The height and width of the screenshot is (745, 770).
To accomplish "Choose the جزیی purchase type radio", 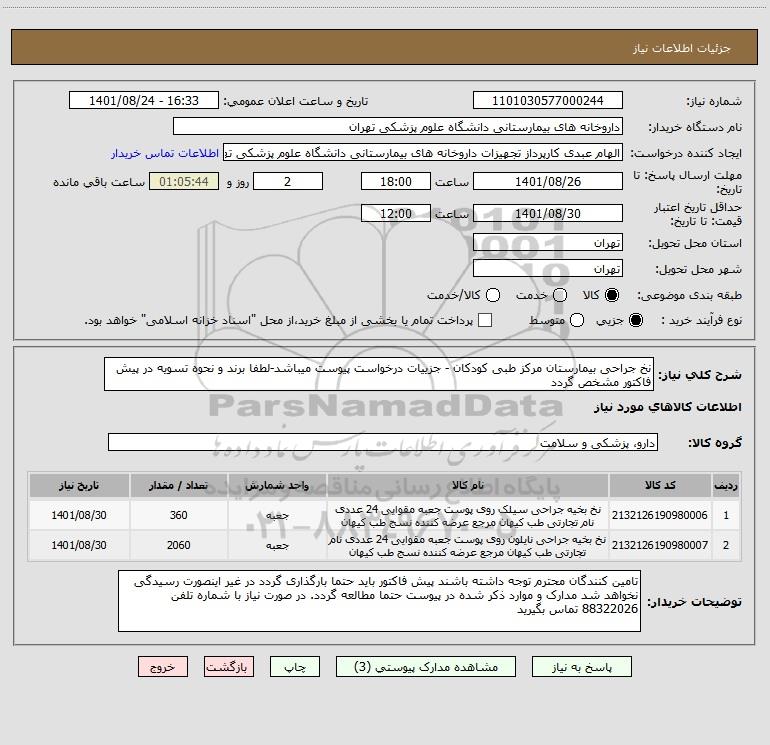I will point(636,320).
